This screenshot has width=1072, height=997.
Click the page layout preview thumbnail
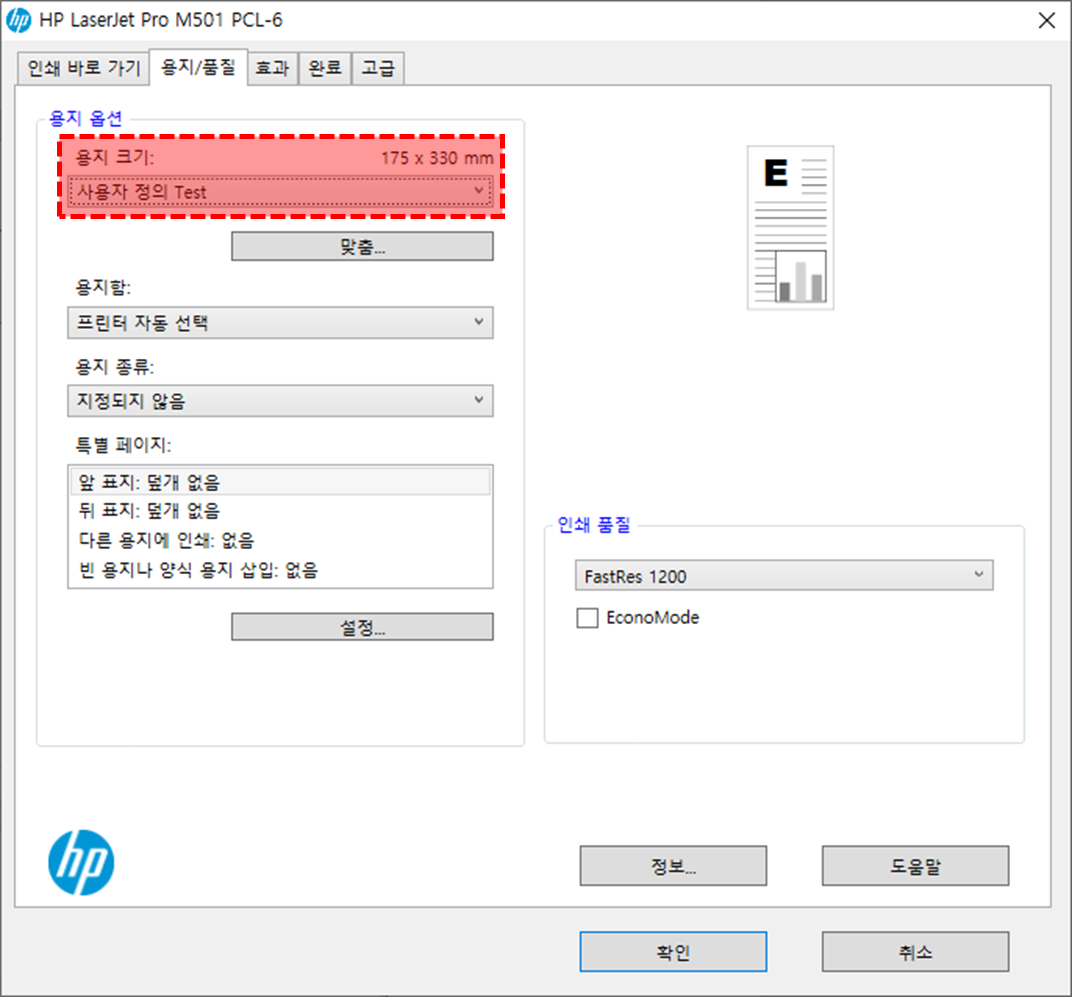tap(790, 228)
